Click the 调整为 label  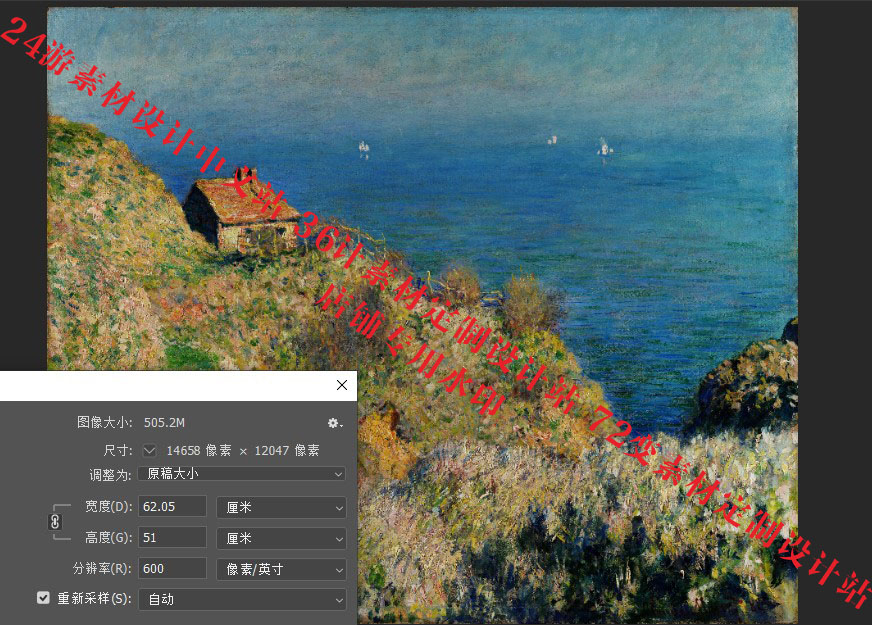pos(110,475)
